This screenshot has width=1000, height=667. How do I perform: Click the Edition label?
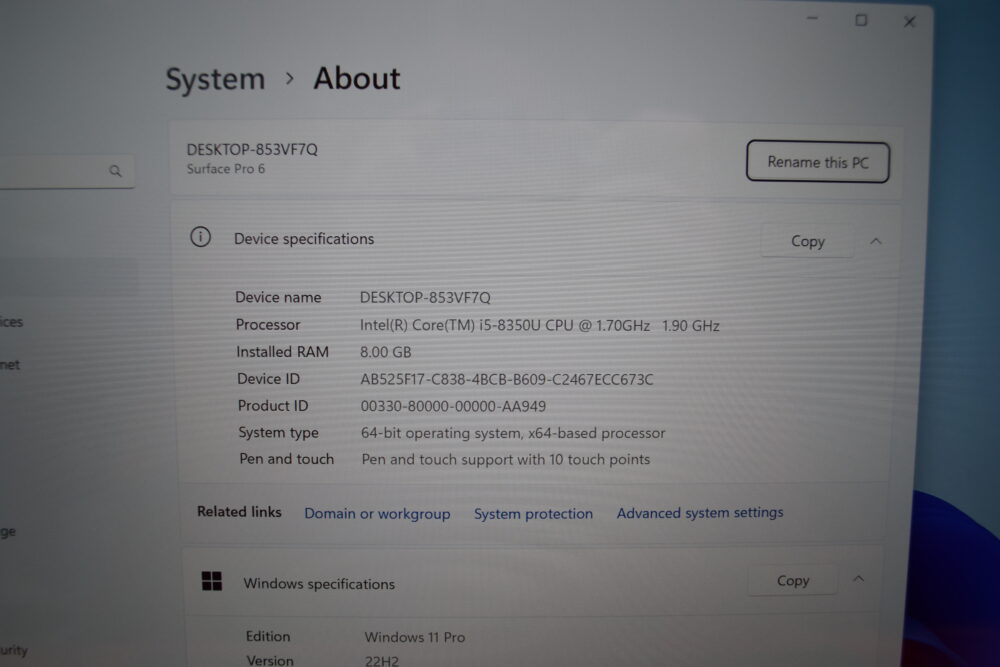pyautogui.click(x=268, y=636)
